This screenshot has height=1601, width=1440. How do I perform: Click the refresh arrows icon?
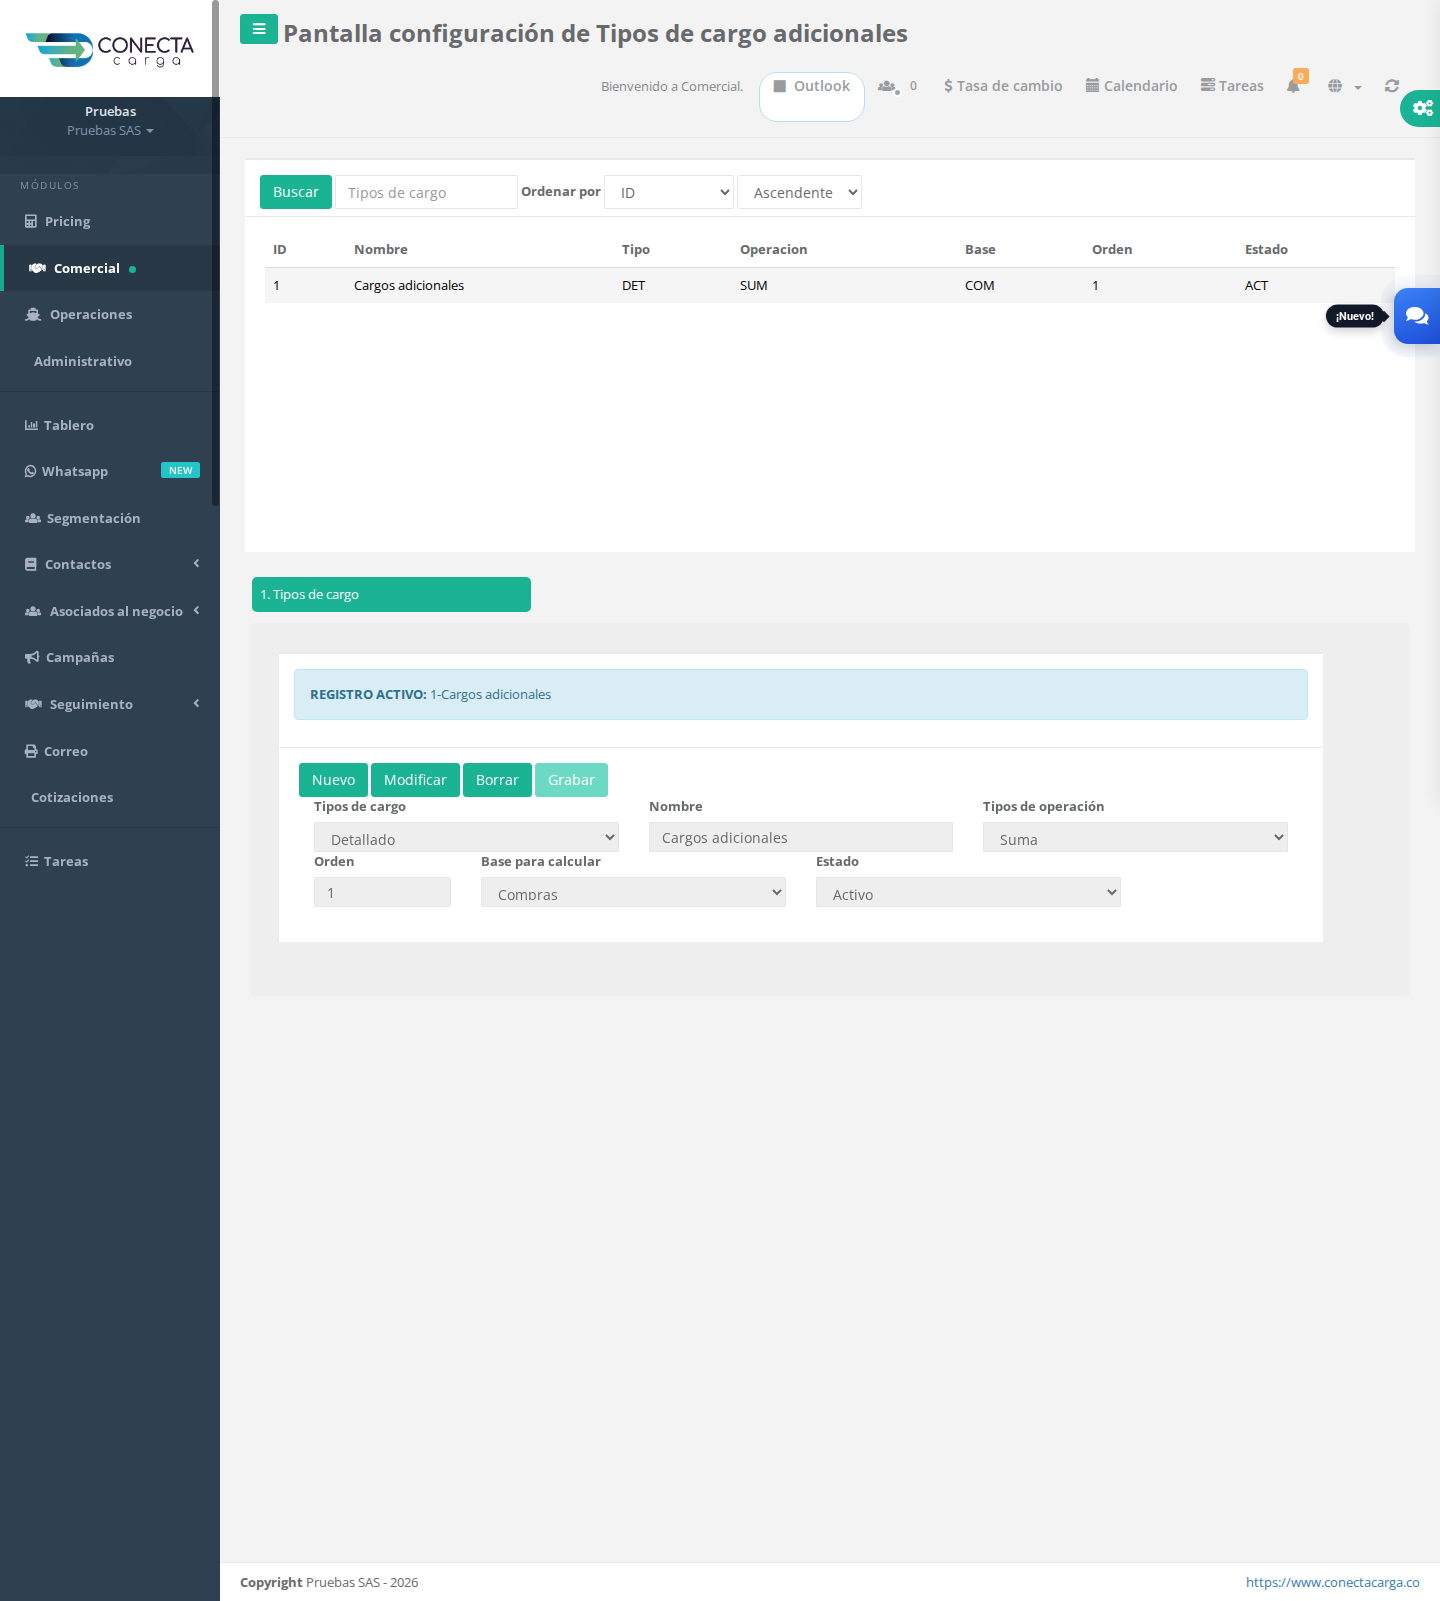[x=1392, y=86]
